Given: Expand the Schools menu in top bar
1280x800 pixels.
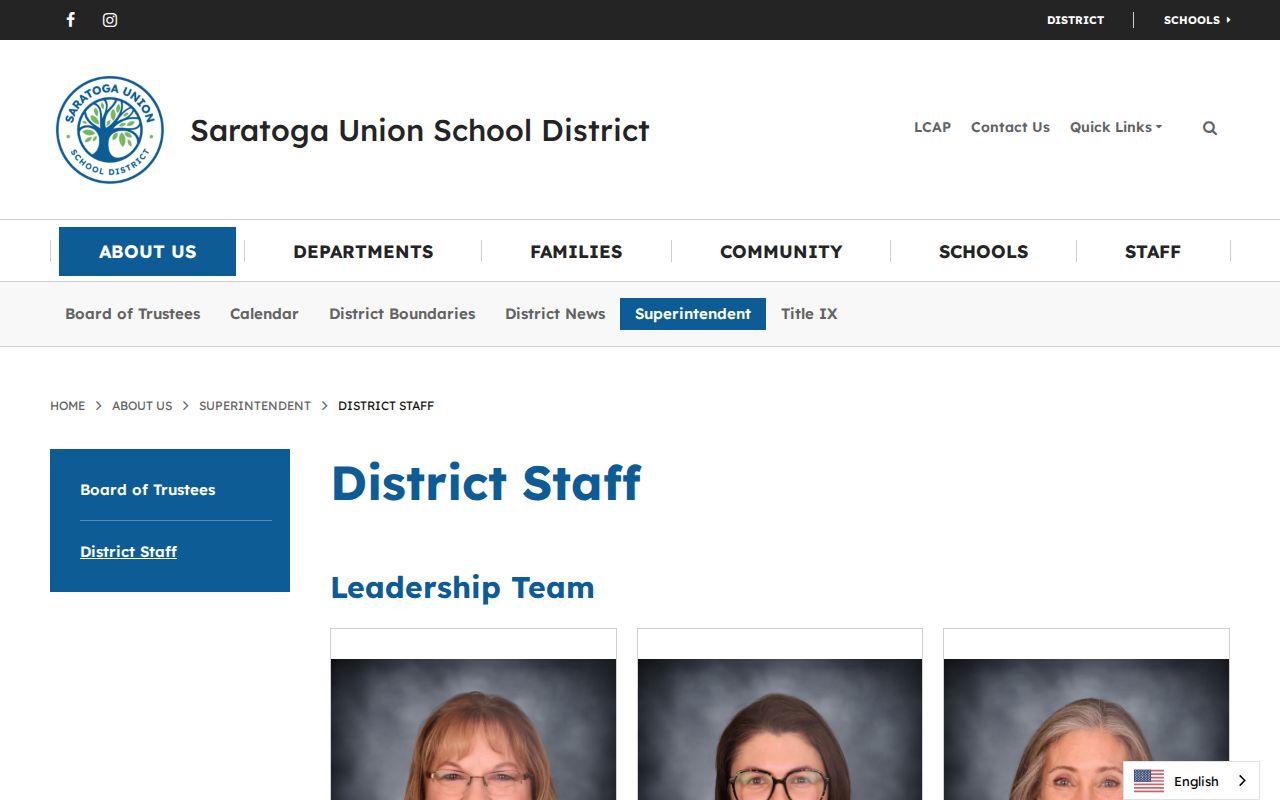Looking at the screenshot, I should [x=1197, y=20].
